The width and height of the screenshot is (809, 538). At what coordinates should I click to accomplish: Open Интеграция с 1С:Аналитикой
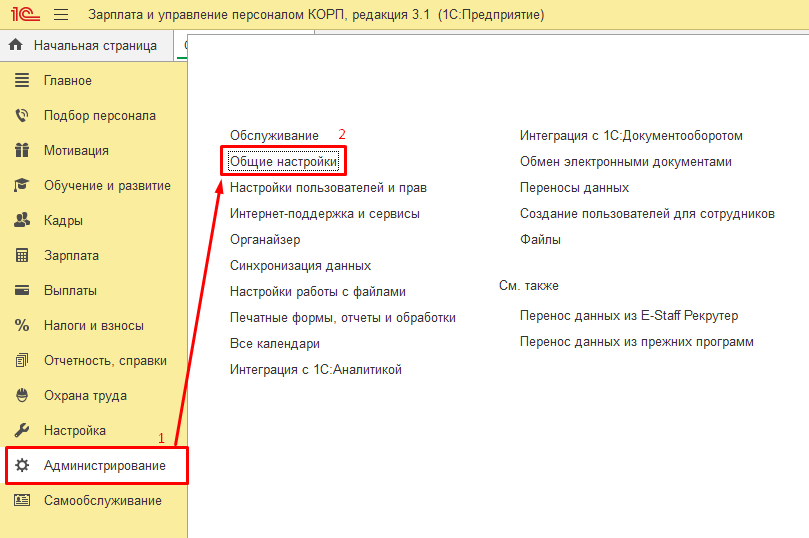pos(316,369)
